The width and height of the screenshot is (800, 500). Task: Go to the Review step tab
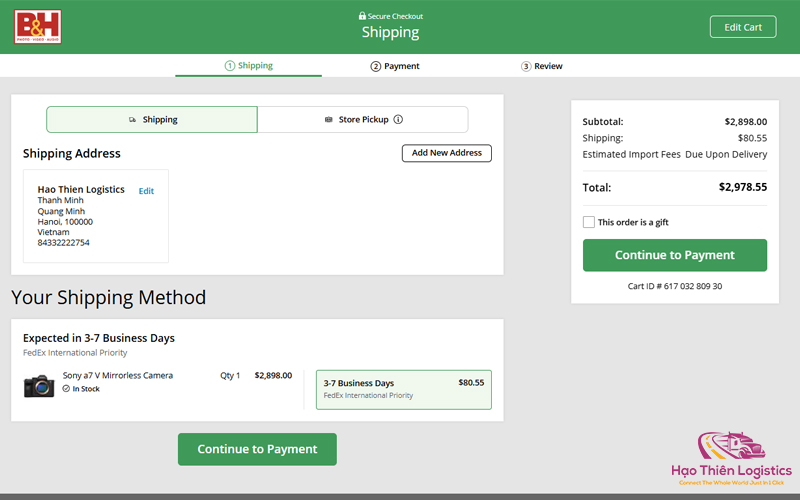click(541, 66)
